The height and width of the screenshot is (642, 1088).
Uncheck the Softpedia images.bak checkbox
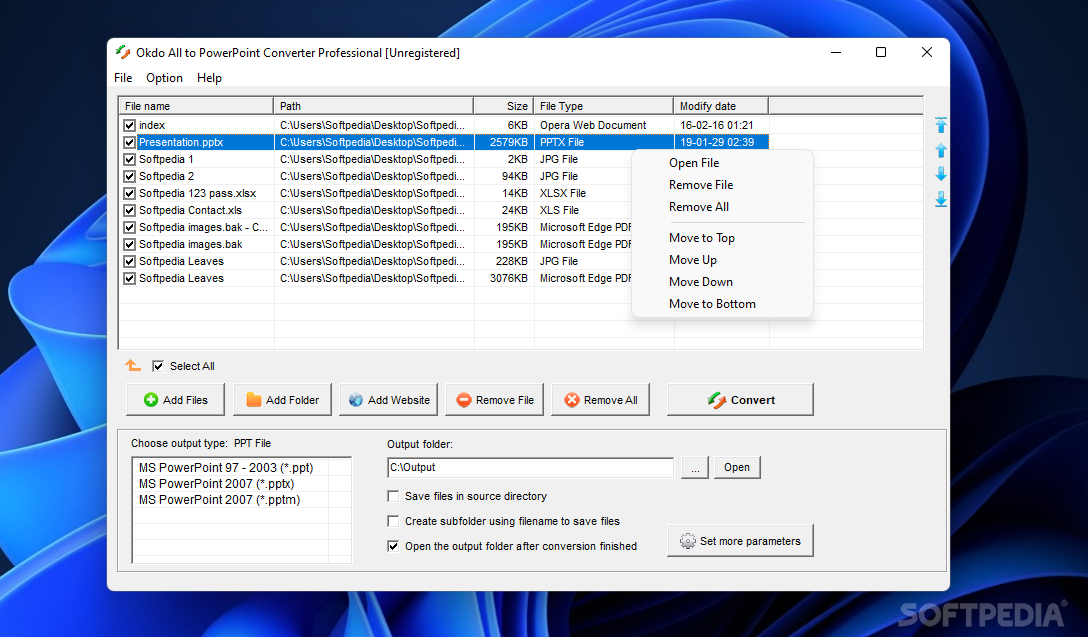[129, 244]
